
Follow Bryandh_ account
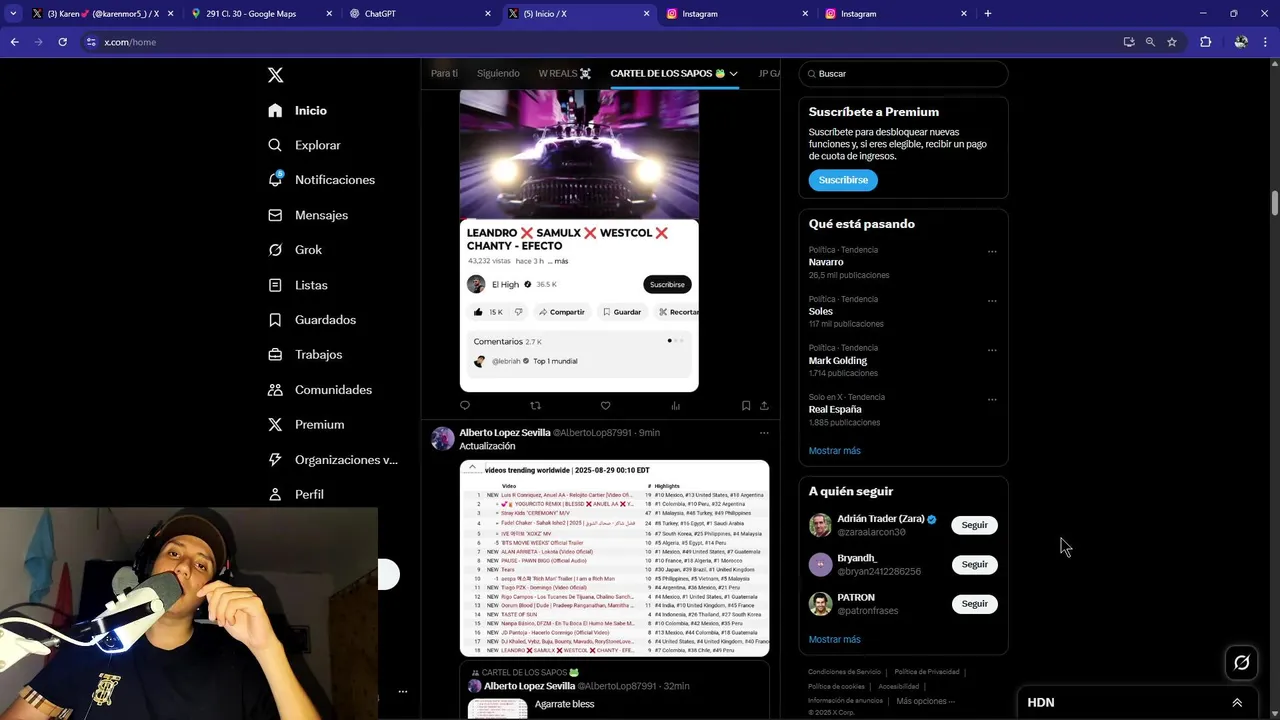pos(974,564)
